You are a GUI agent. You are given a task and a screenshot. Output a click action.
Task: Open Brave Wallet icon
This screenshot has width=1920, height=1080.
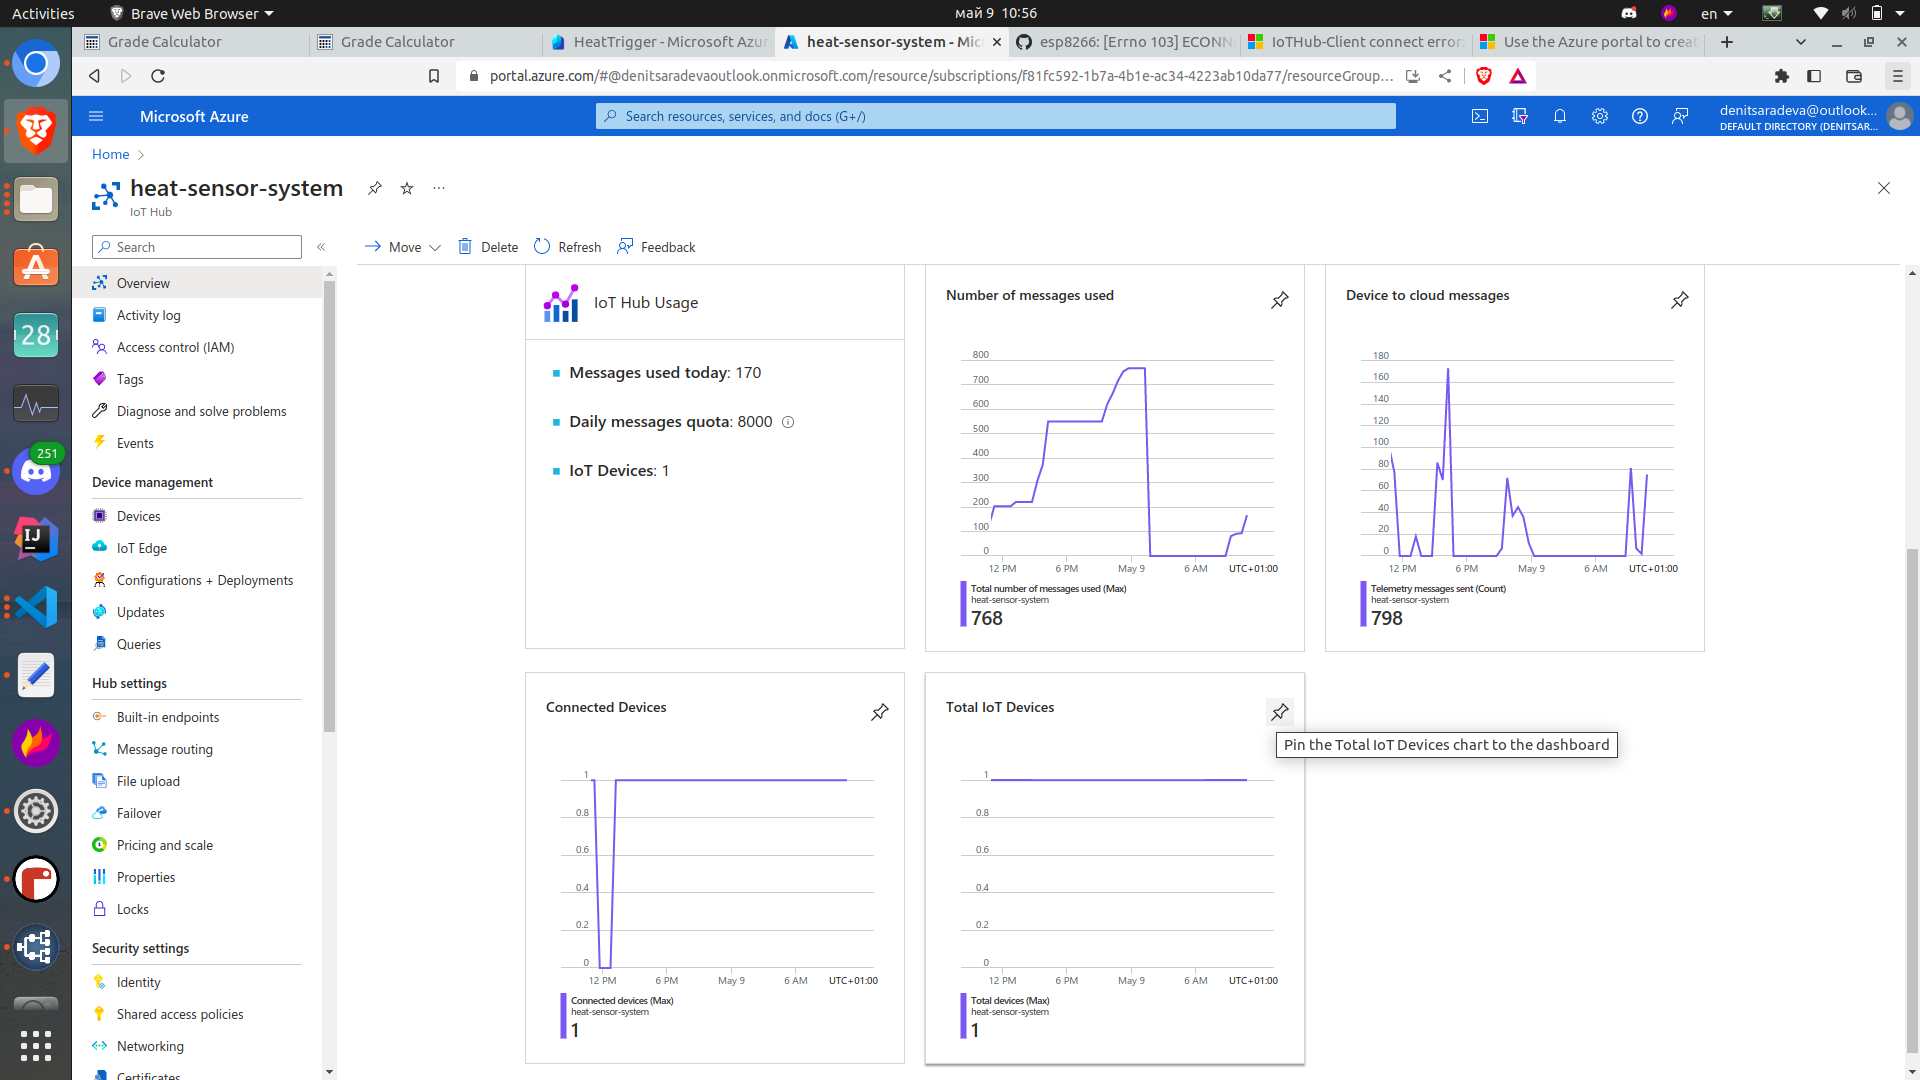point(1854,76)
